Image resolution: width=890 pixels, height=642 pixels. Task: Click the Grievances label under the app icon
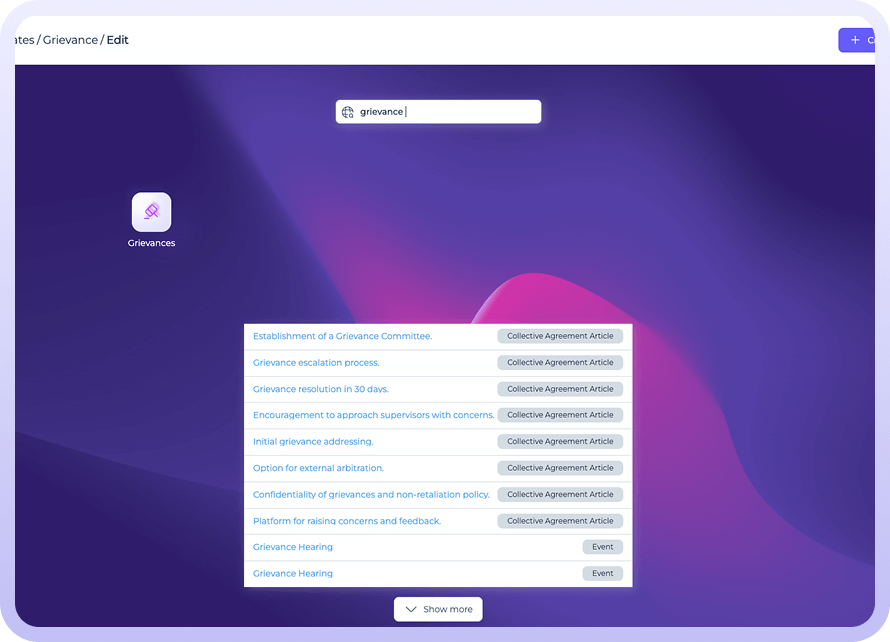(x=151, y=243)
